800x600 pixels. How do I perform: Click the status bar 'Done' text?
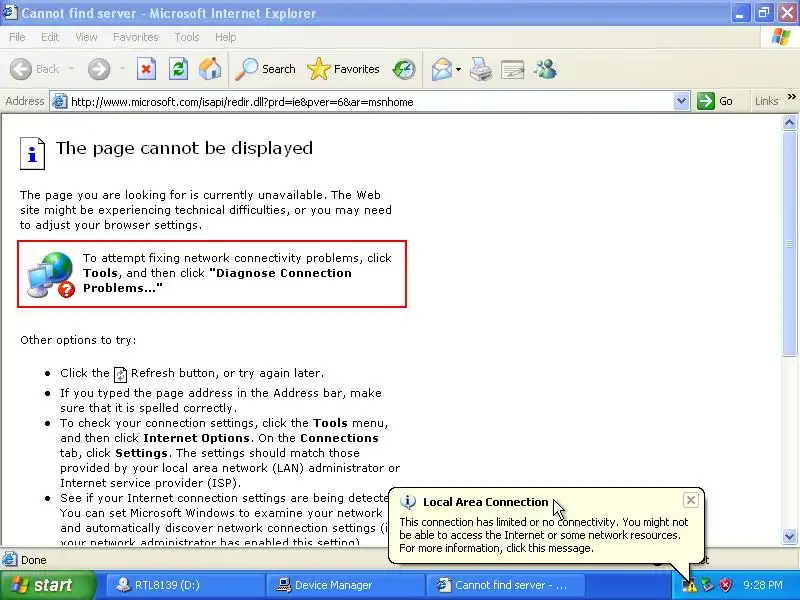34,560
